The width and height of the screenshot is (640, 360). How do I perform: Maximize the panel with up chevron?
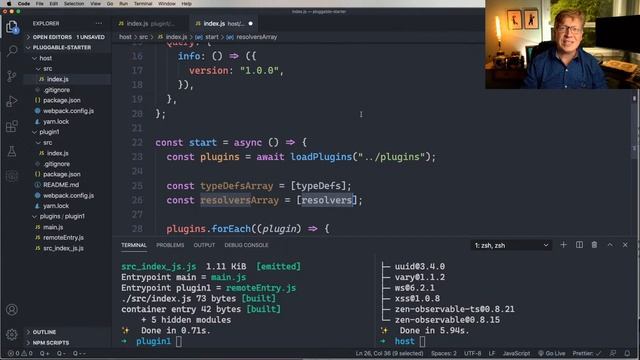[610, 245]
